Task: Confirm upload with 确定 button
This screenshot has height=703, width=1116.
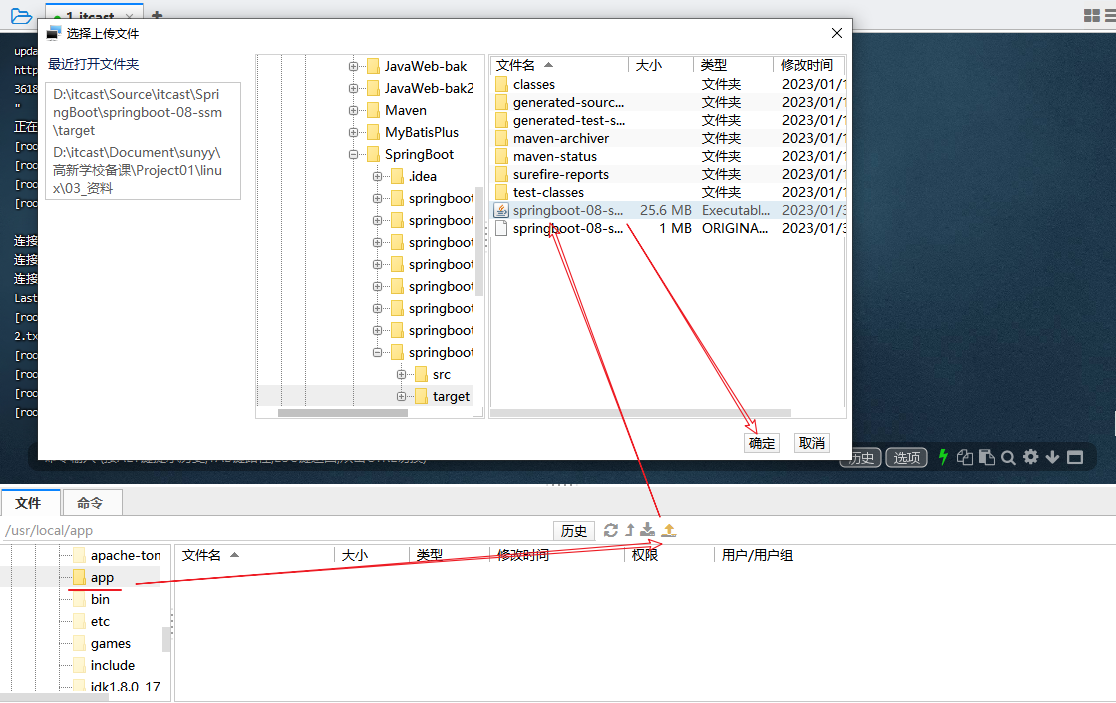Action: 762,442
